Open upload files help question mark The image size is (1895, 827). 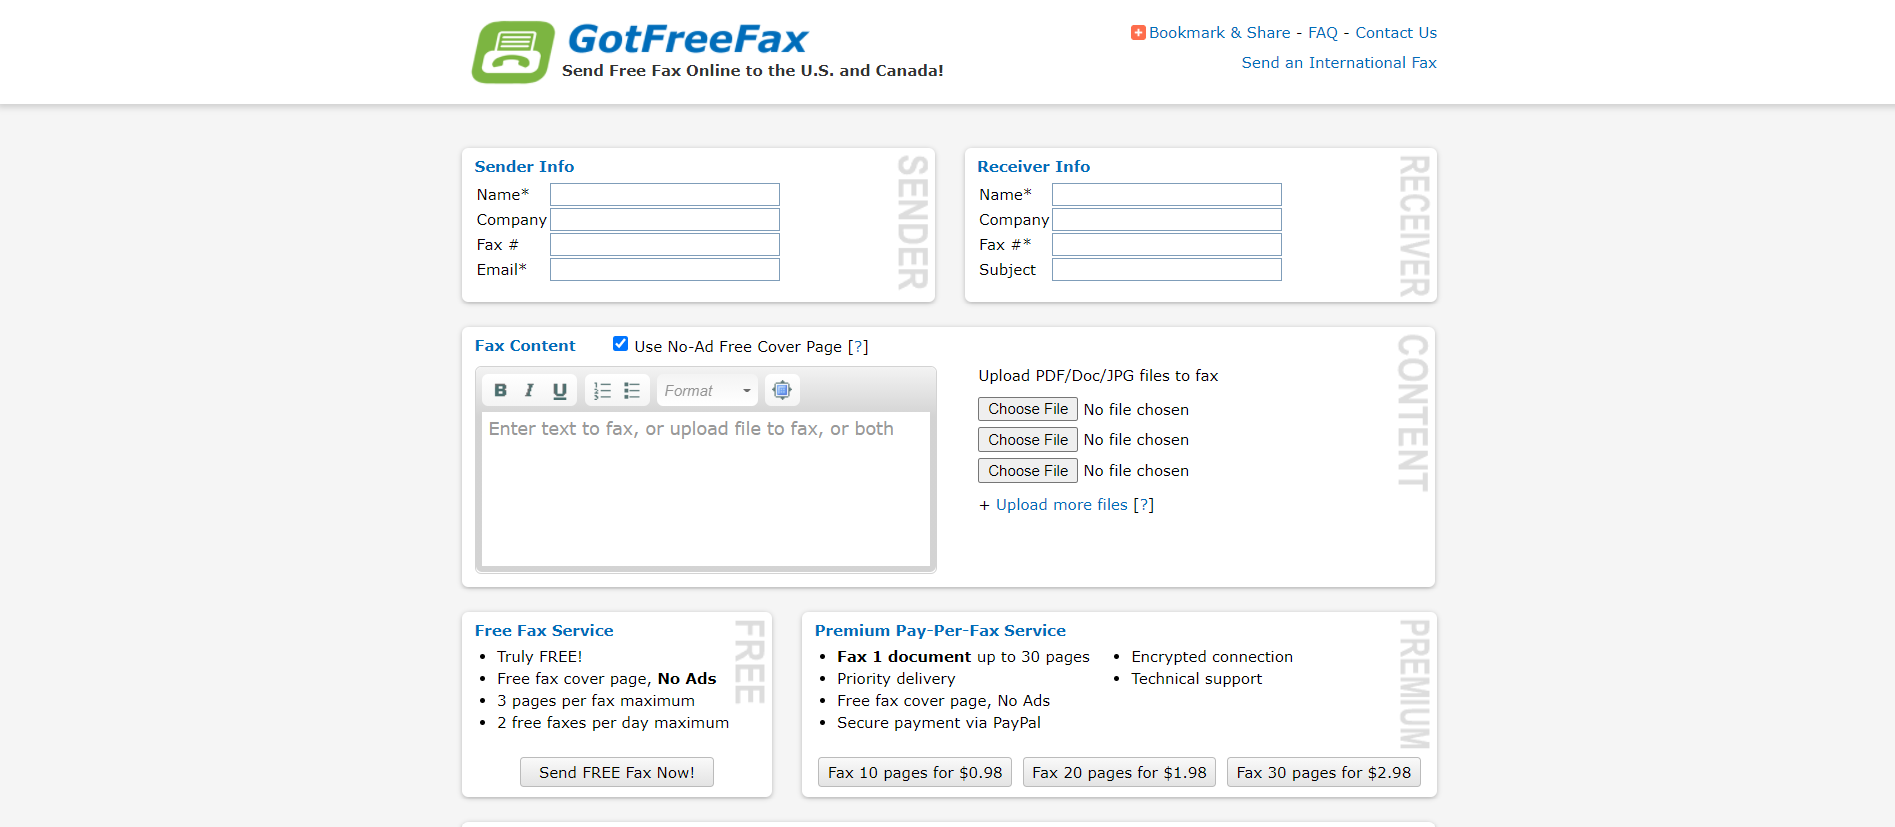pos(1144,505)
